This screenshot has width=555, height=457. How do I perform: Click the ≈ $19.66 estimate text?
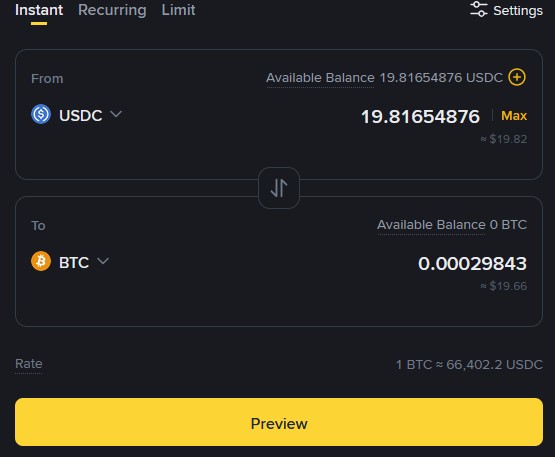pyautogui.click(x=503, y=286)
